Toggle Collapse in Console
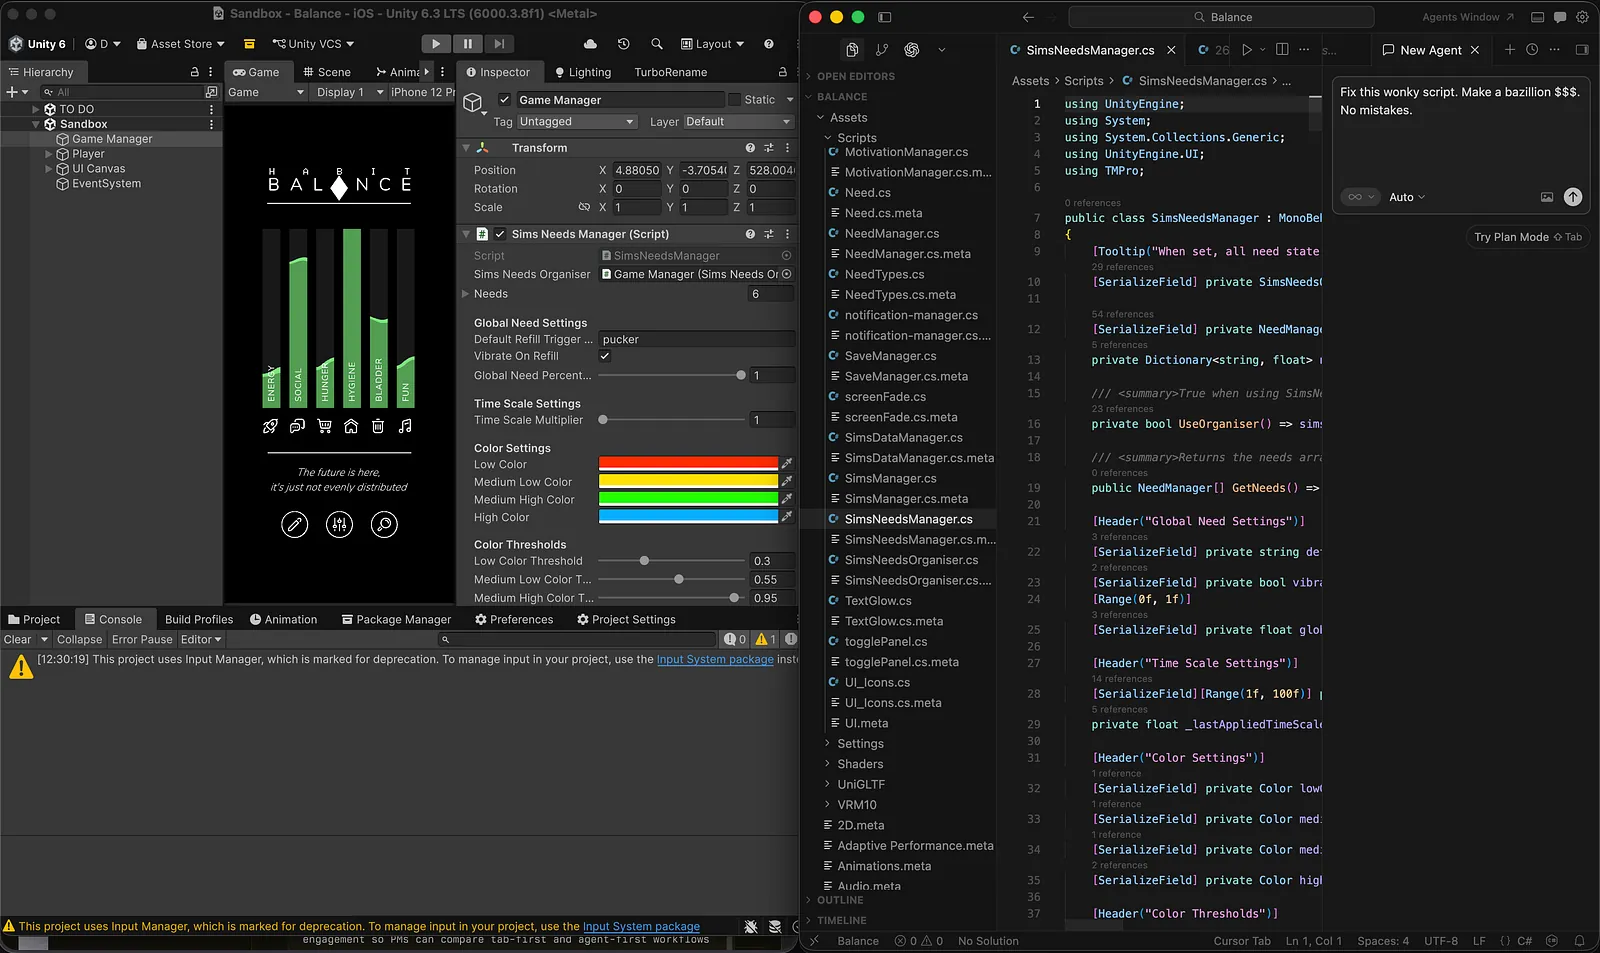The image size is (1600, 953). click(x=79, y=640)
